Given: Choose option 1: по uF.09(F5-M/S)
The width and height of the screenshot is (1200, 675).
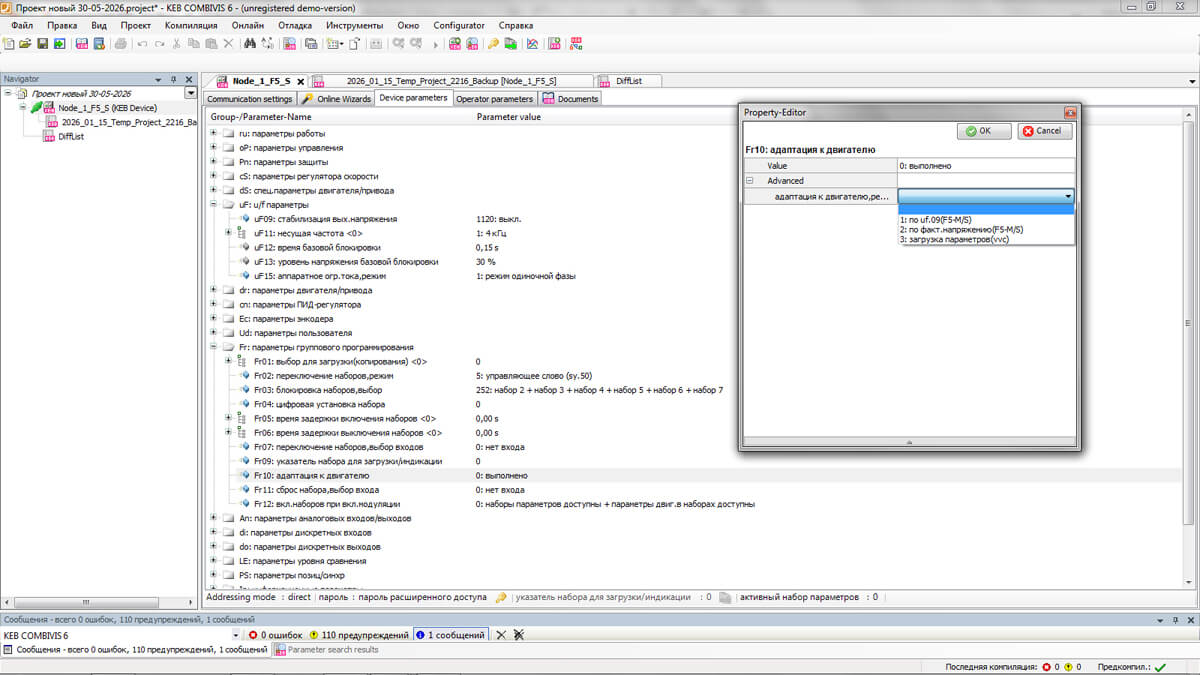Looking at the screenshot, I should coord(986,219).
